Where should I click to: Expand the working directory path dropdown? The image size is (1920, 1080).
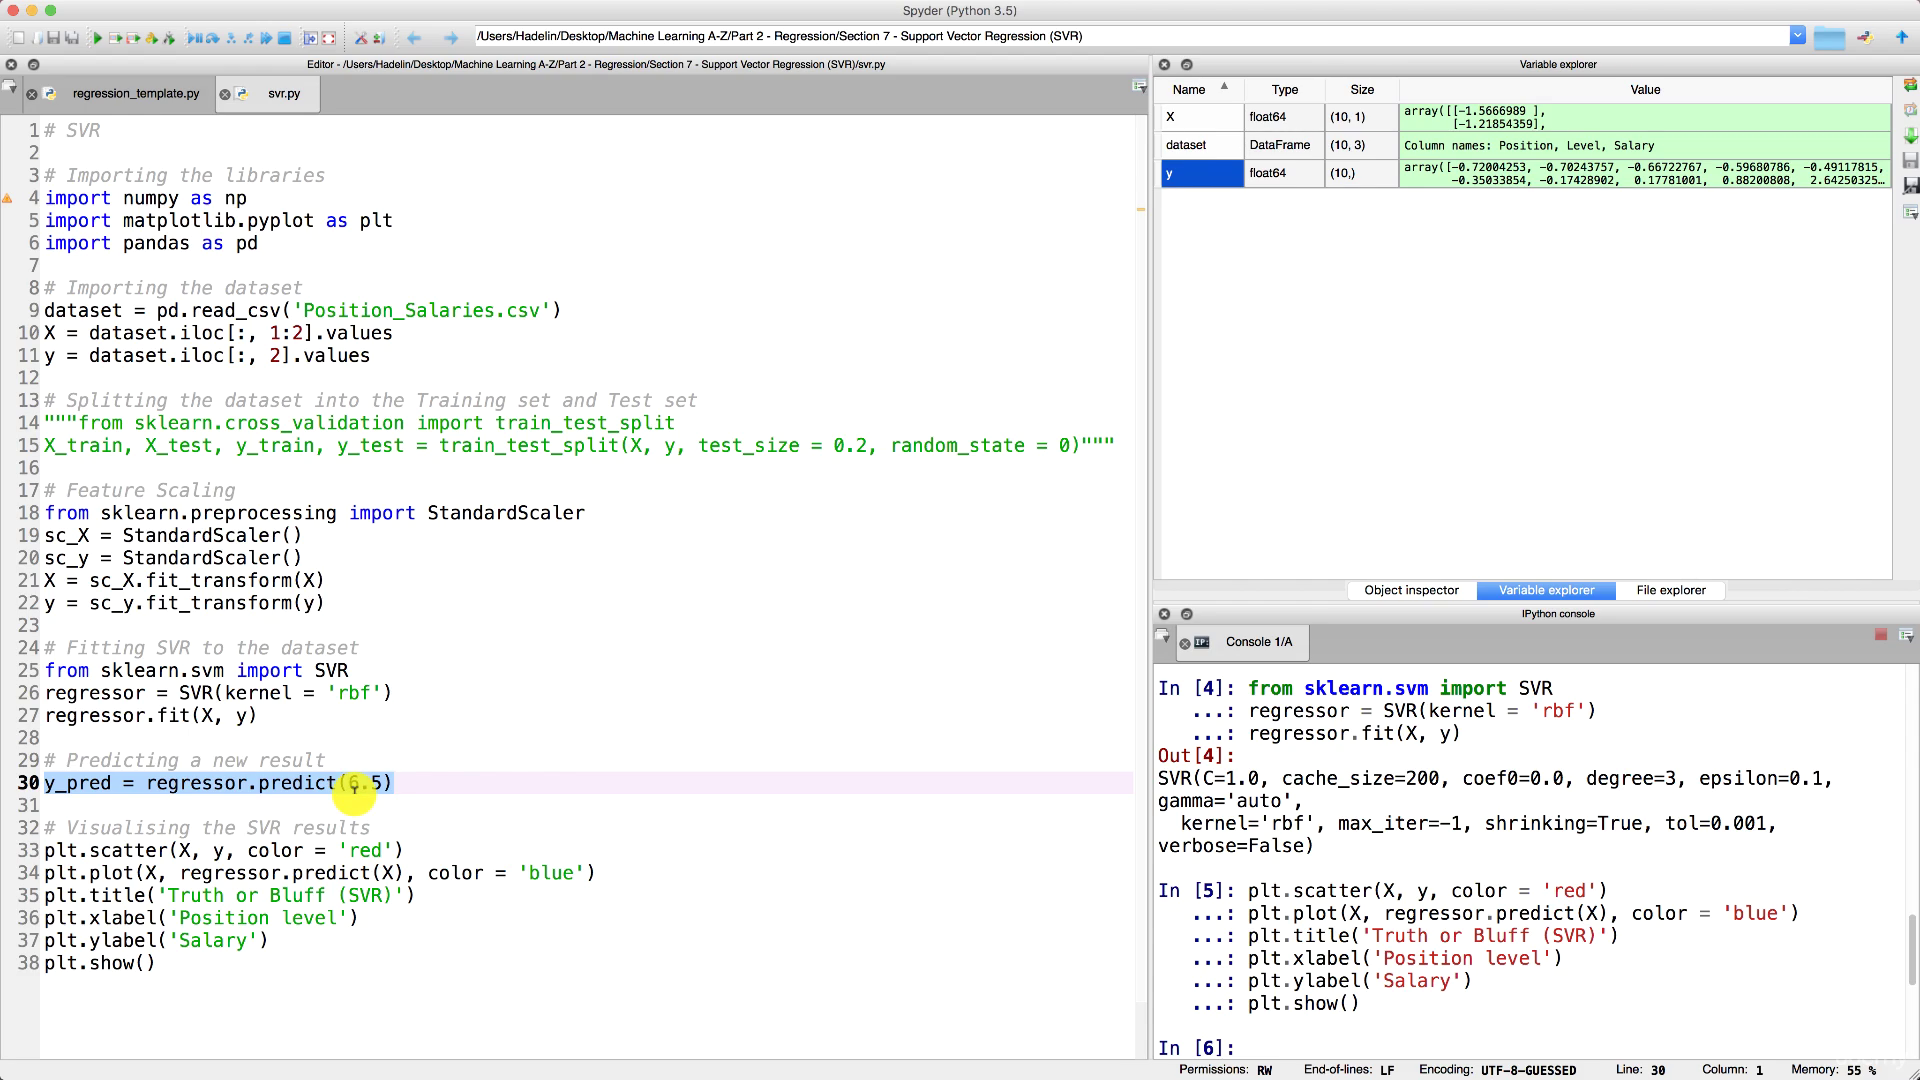pos(1797,36)
